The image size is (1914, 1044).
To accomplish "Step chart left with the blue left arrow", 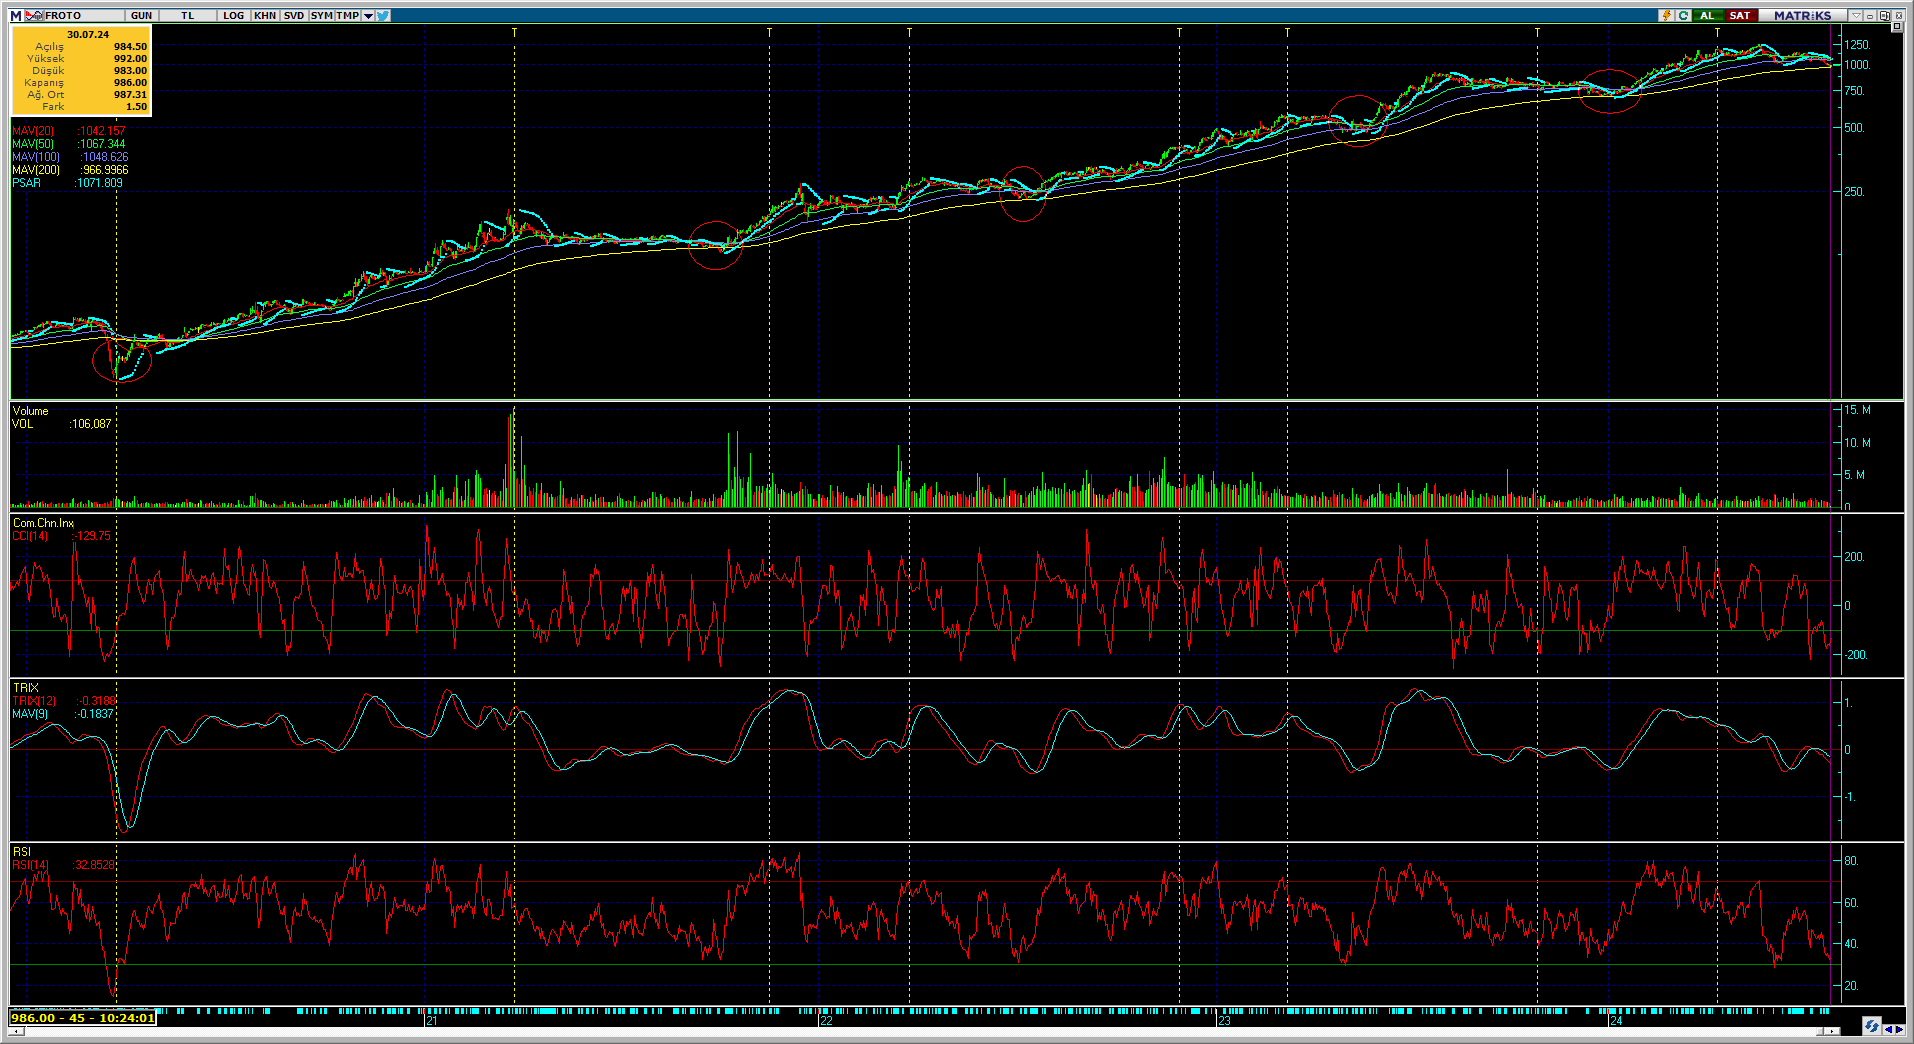I will [1888, 1029].
